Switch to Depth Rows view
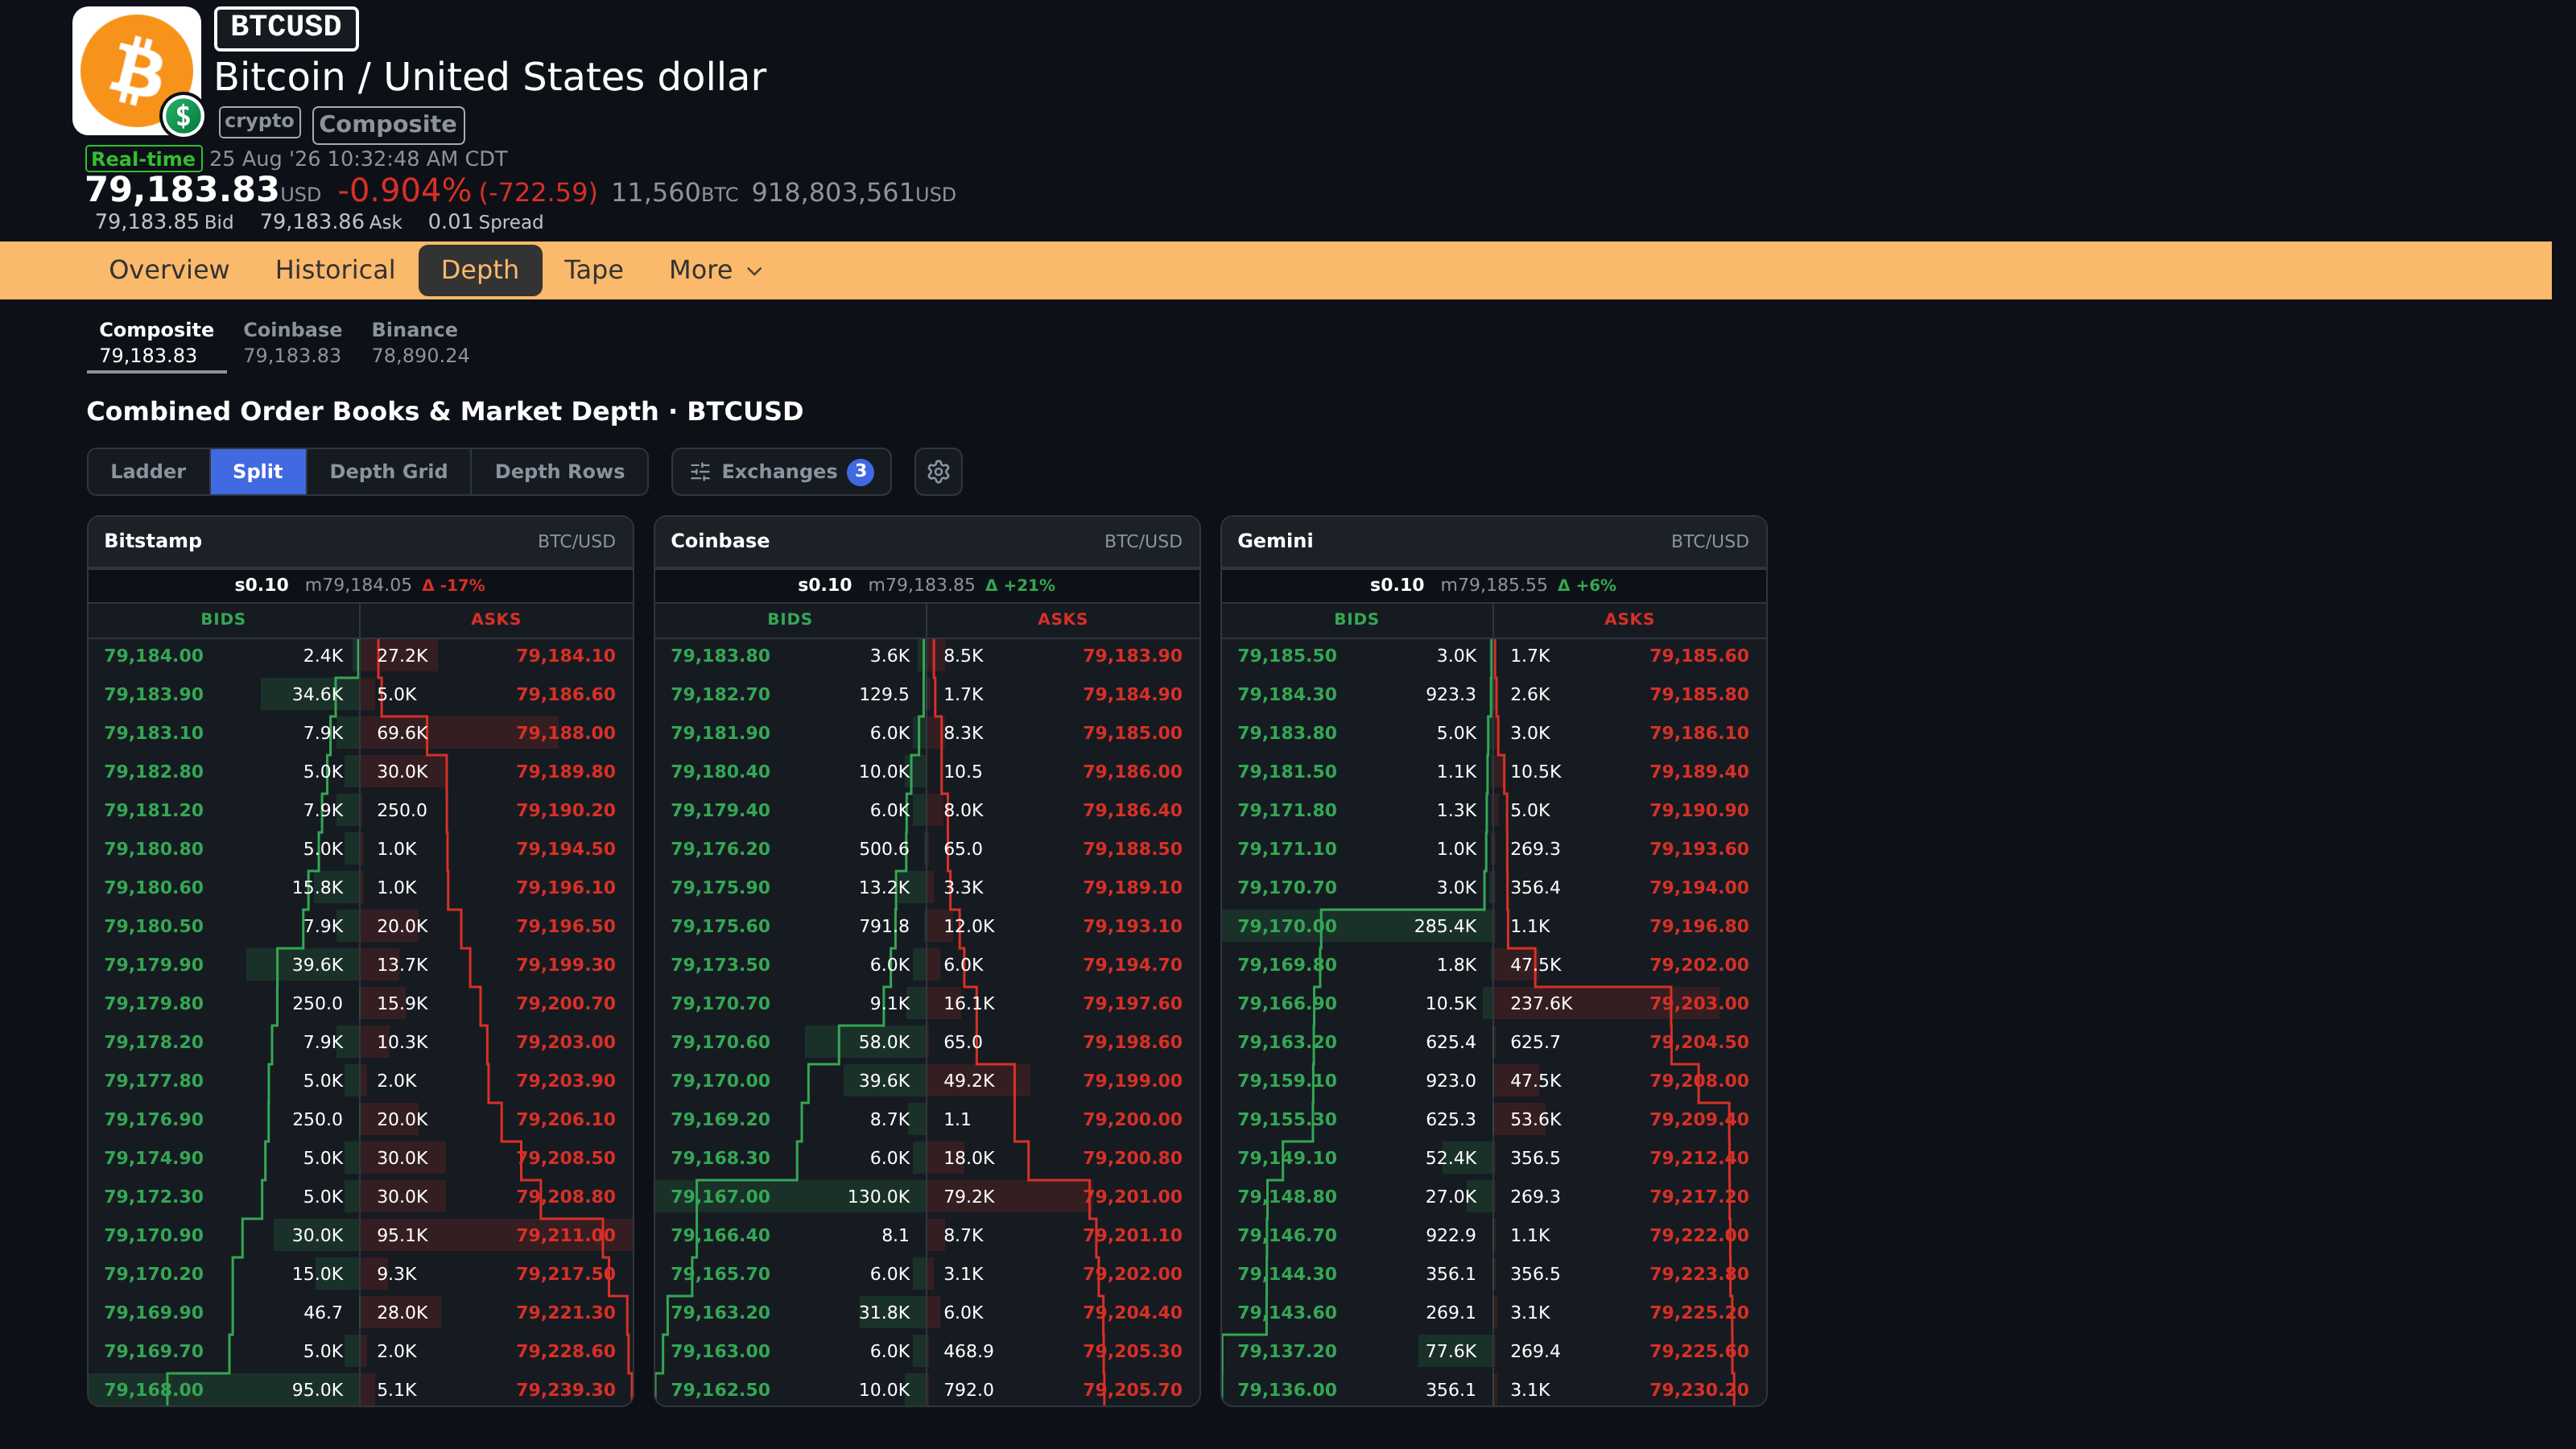Image resolution: width=2576 pixels, height=1449 pixels. click(x=560, y=472)
